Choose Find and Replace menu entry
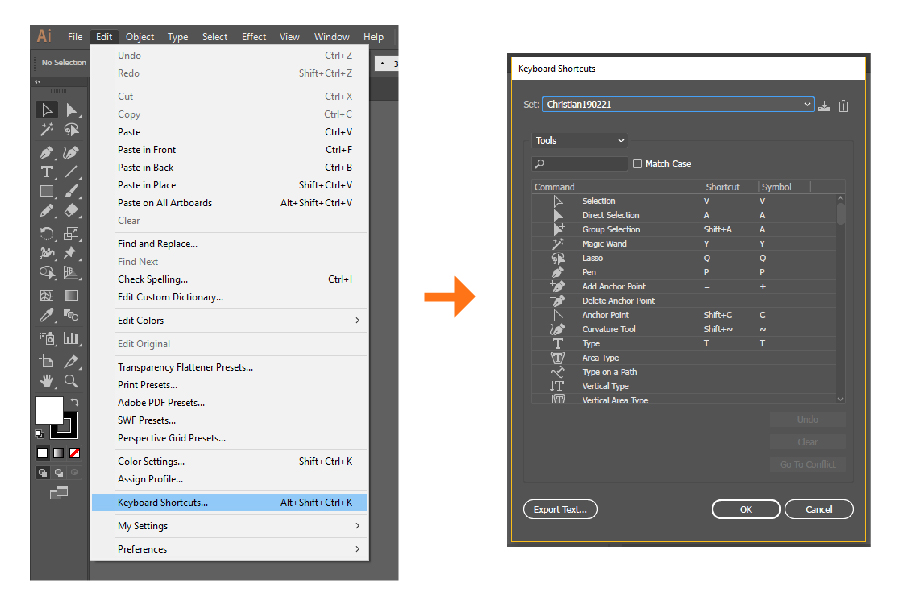The height and width of the screenshot is (600, 900). click(230, 244)
